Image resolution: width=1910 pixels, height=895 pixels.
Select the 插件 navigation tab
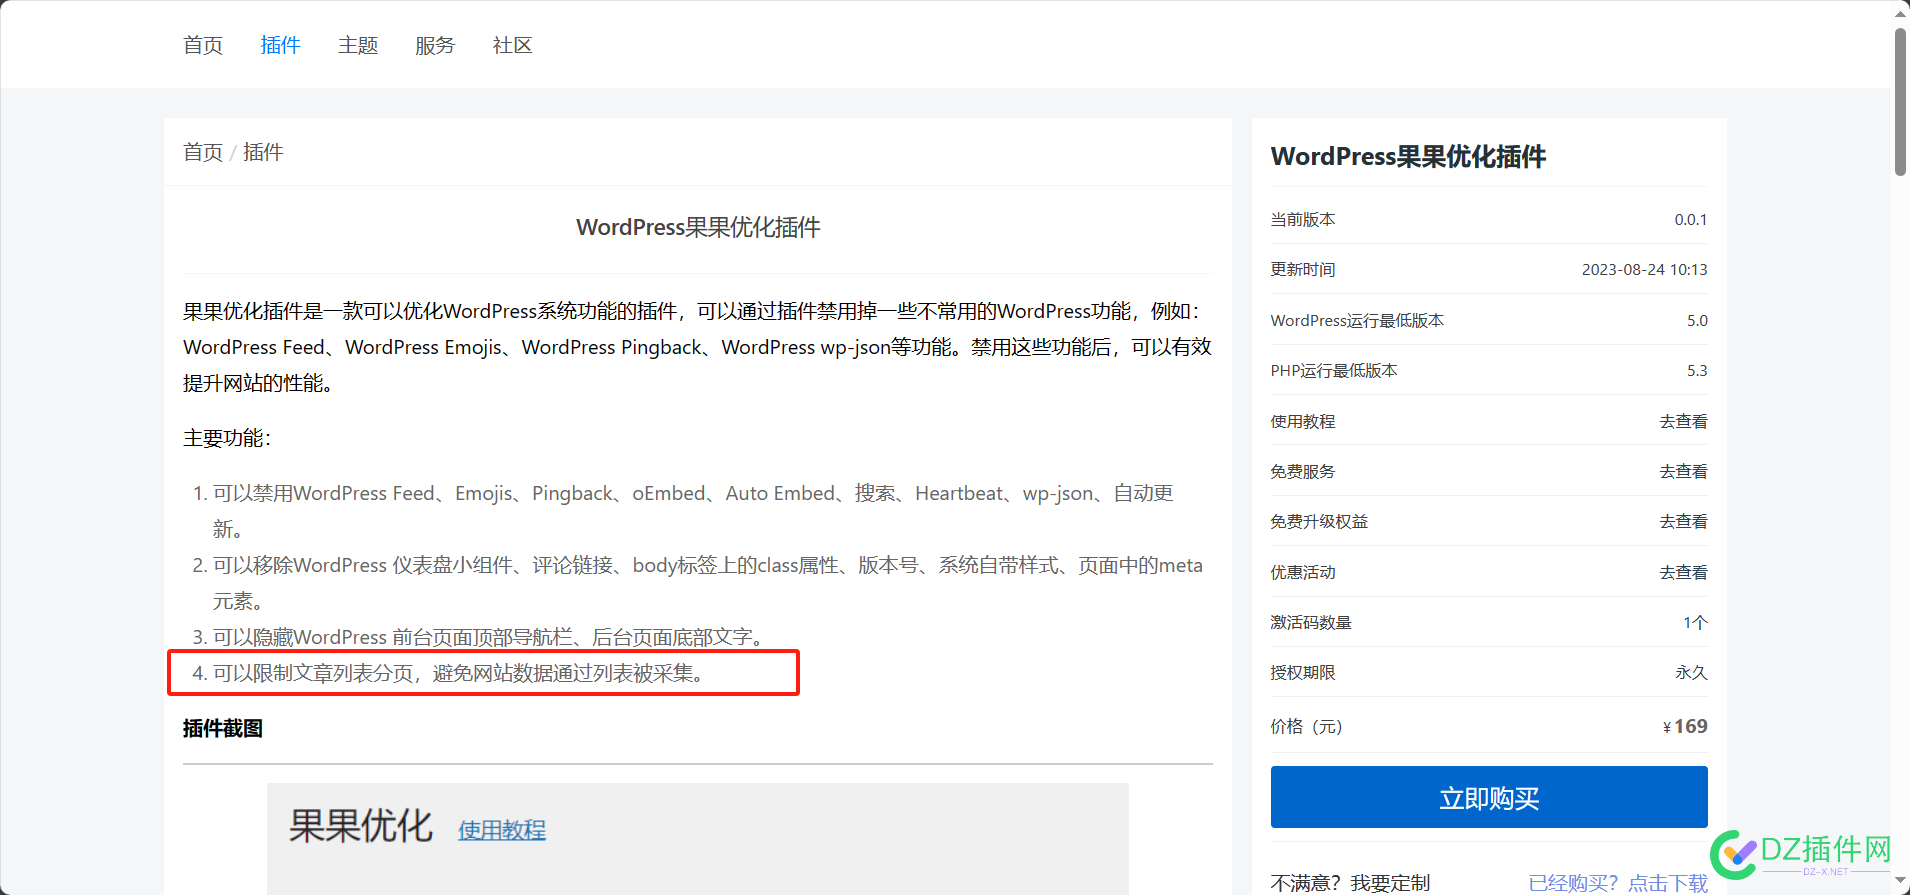coord(280,45)
